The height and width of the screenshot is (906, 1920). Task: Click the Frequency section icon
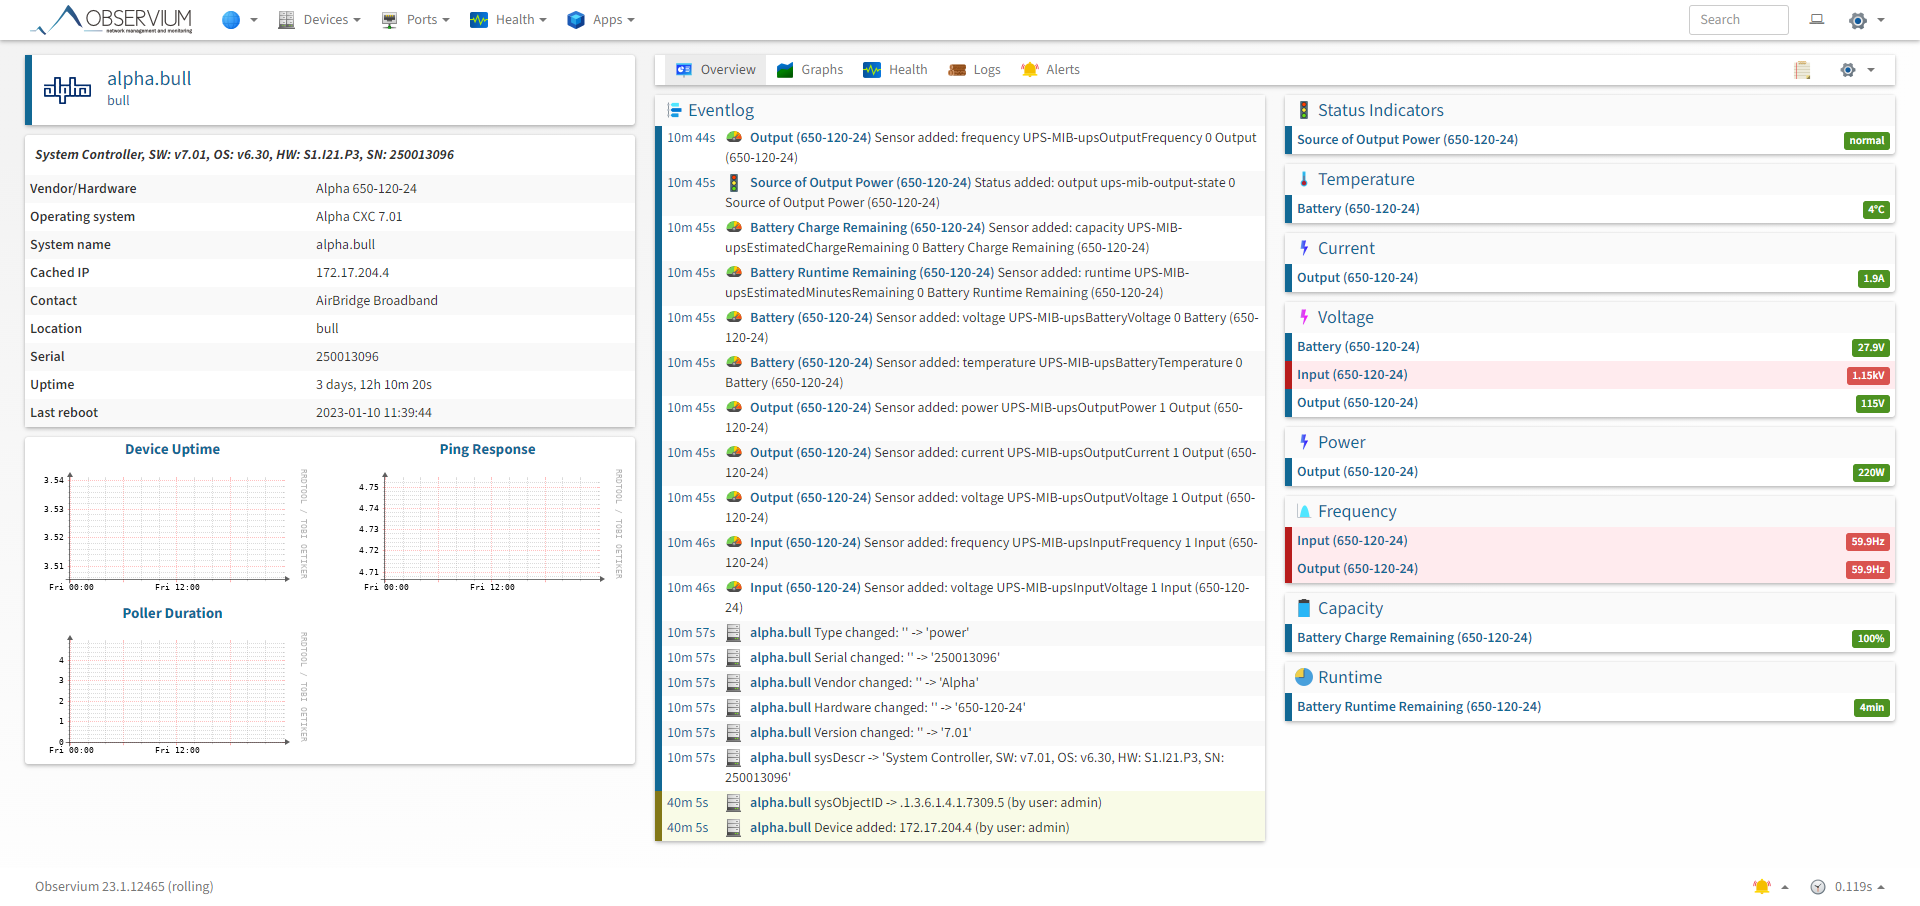tap(1304, 511)
